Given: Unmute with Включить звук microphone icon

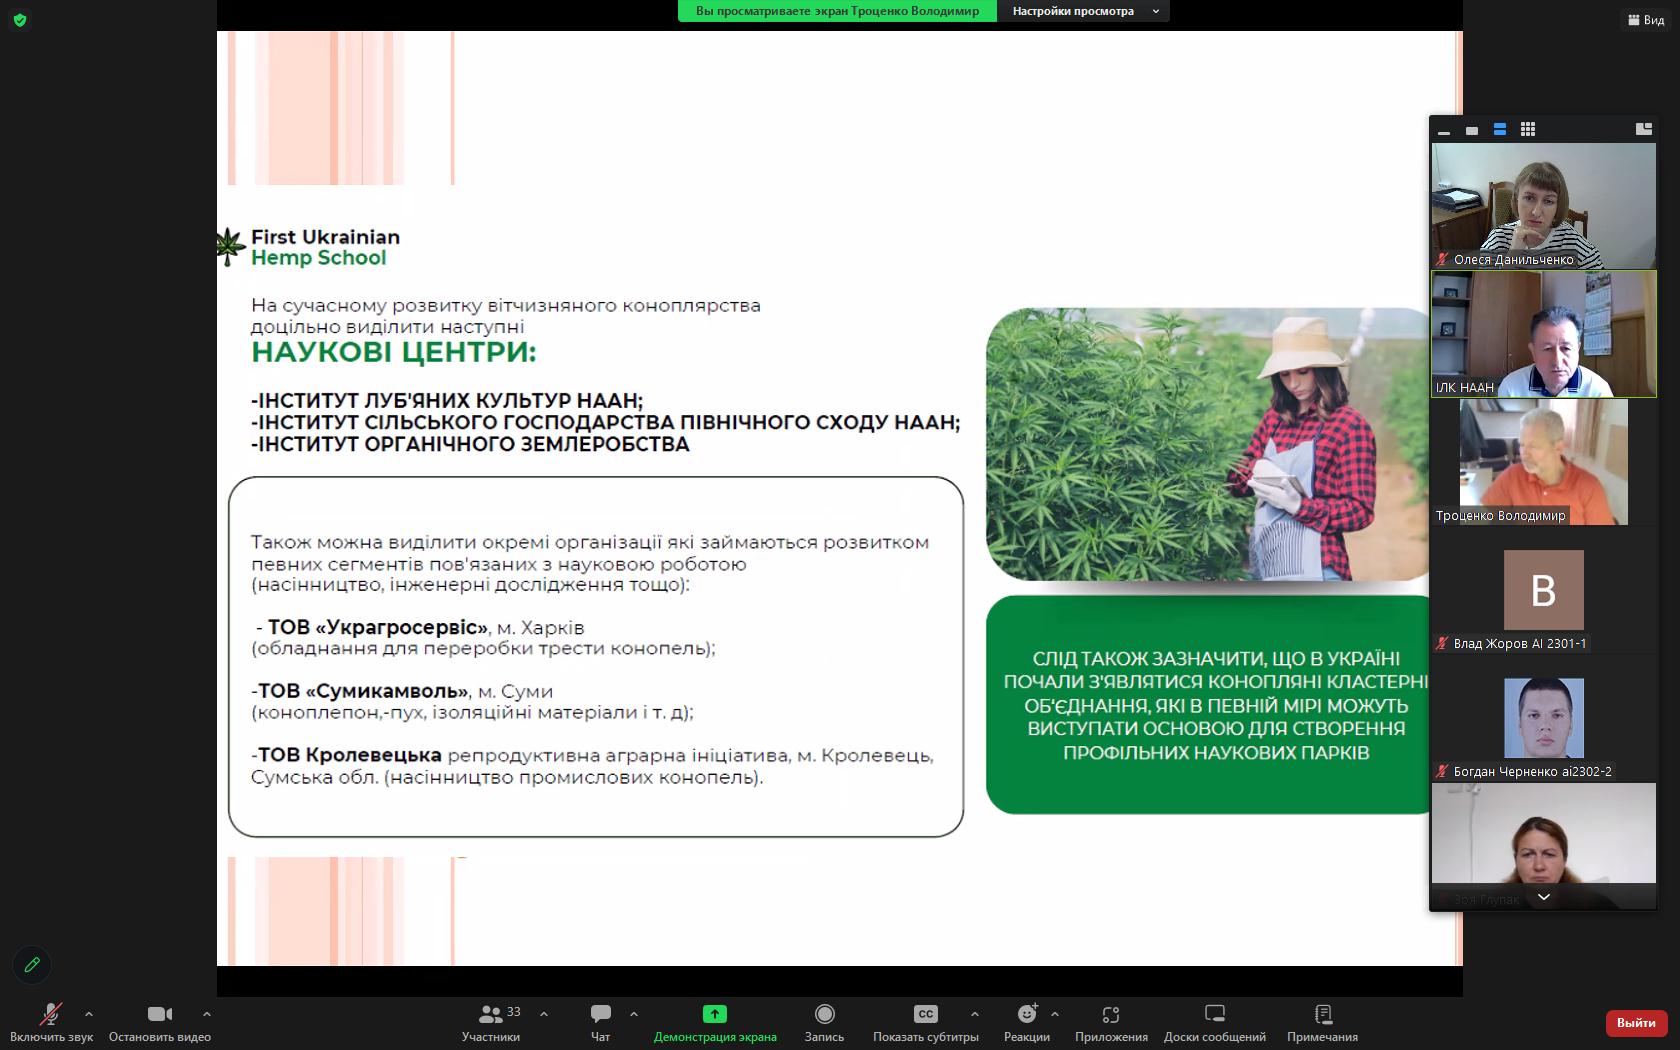Looking at the screenshot, I should (x=51, y=1022).
